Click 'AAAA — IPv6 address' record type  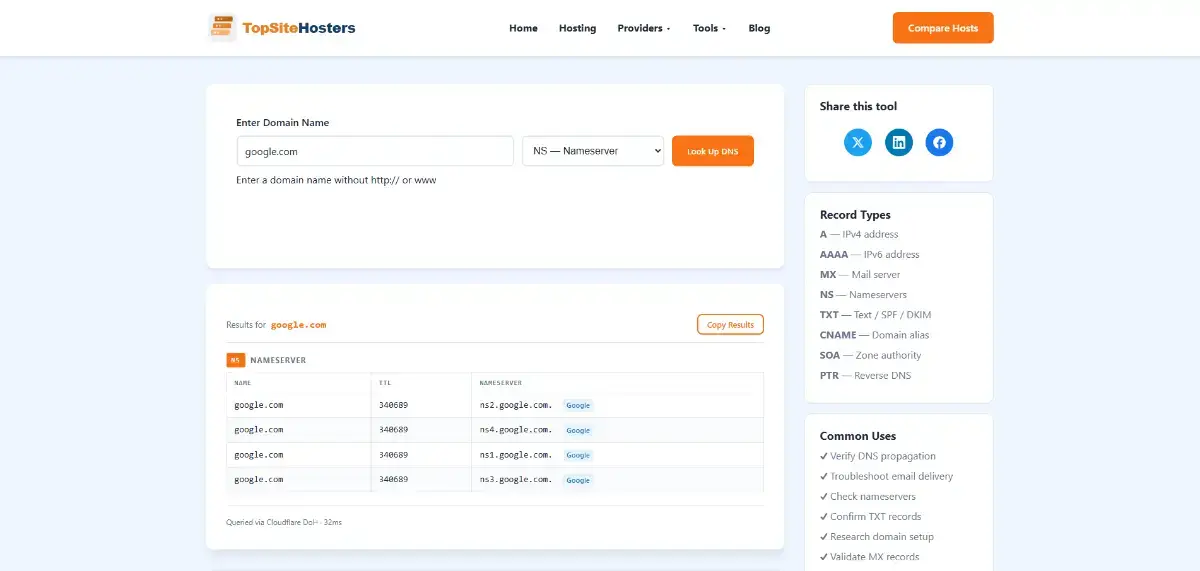pos(869,254)
